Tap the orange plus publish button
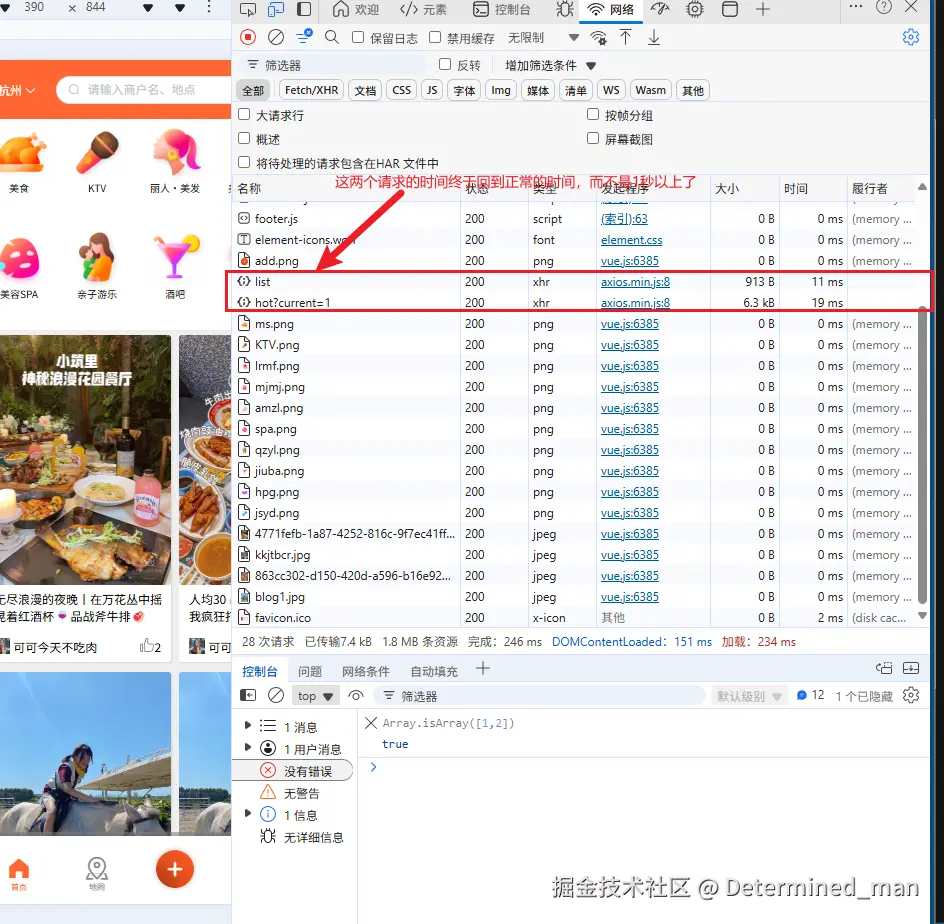 (175, 869)
